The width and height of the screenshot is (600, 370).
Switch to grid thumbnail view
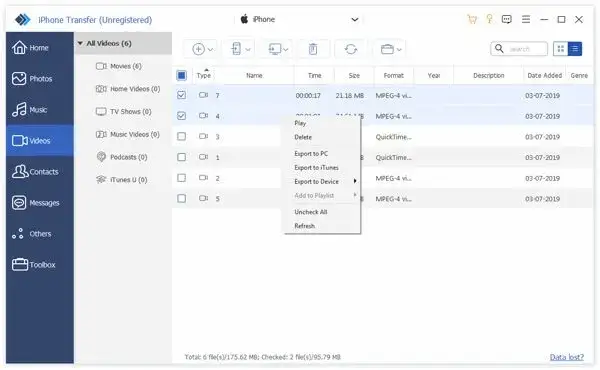561,49
